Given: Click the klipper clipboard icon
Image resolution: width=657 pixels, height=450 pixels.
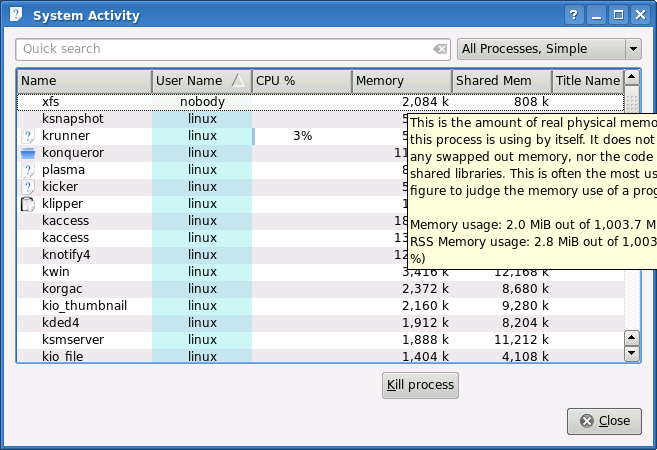Looking at the screenshot, I should click(28, 204).
